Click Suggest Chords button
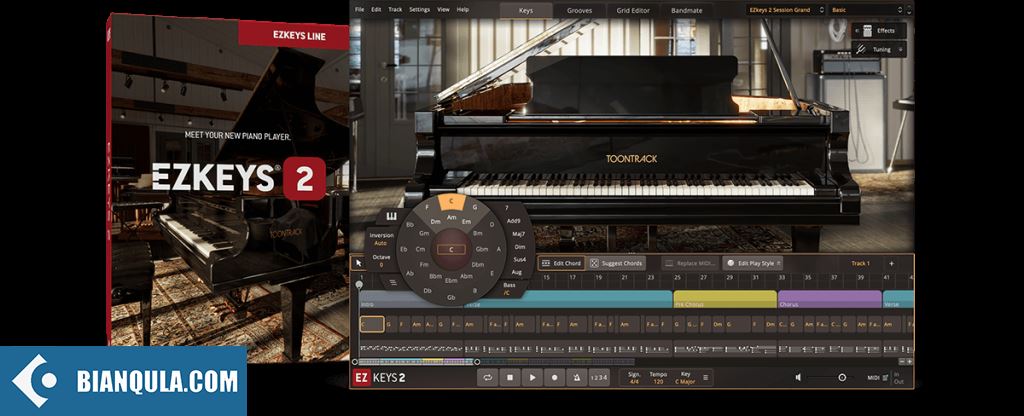1024x416 pixels. [x=616, y=263]
